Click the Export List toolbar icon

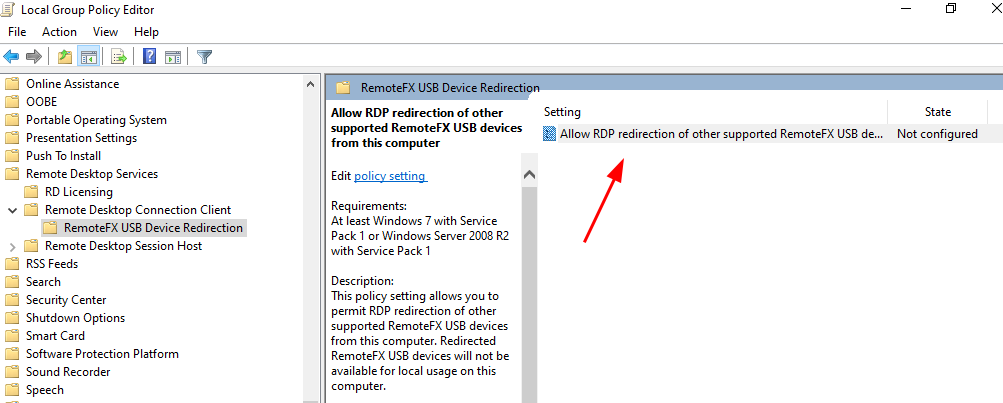(x=119, y=56)
